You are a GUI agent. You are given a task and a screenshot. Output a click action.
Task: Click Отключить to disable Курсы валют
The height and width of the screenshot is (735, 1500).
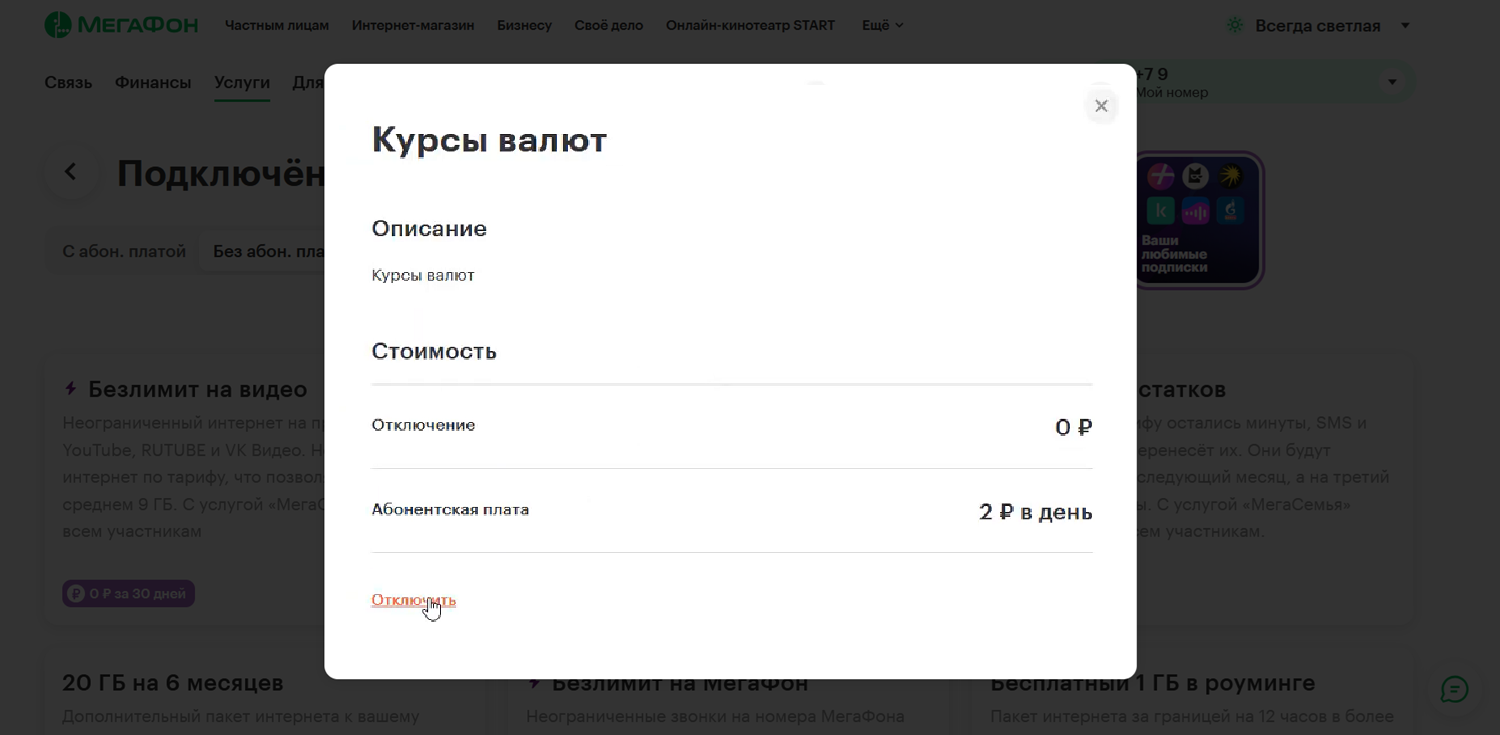point(413,600)
